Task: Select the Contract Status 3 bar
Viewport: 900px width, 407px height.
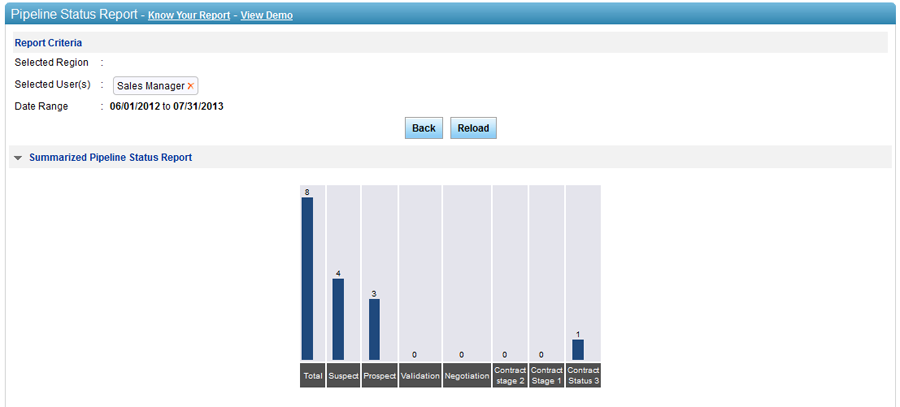Action: coord(578,349)
